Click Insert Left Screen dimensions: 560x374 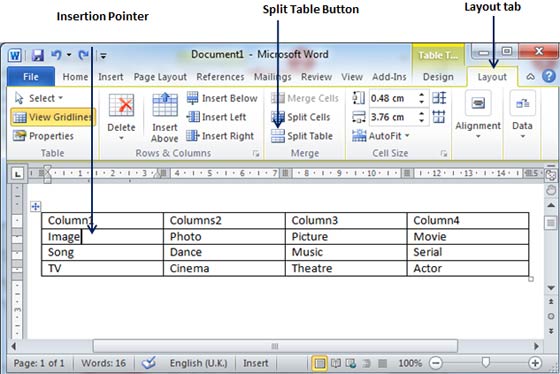coord(216,117)
